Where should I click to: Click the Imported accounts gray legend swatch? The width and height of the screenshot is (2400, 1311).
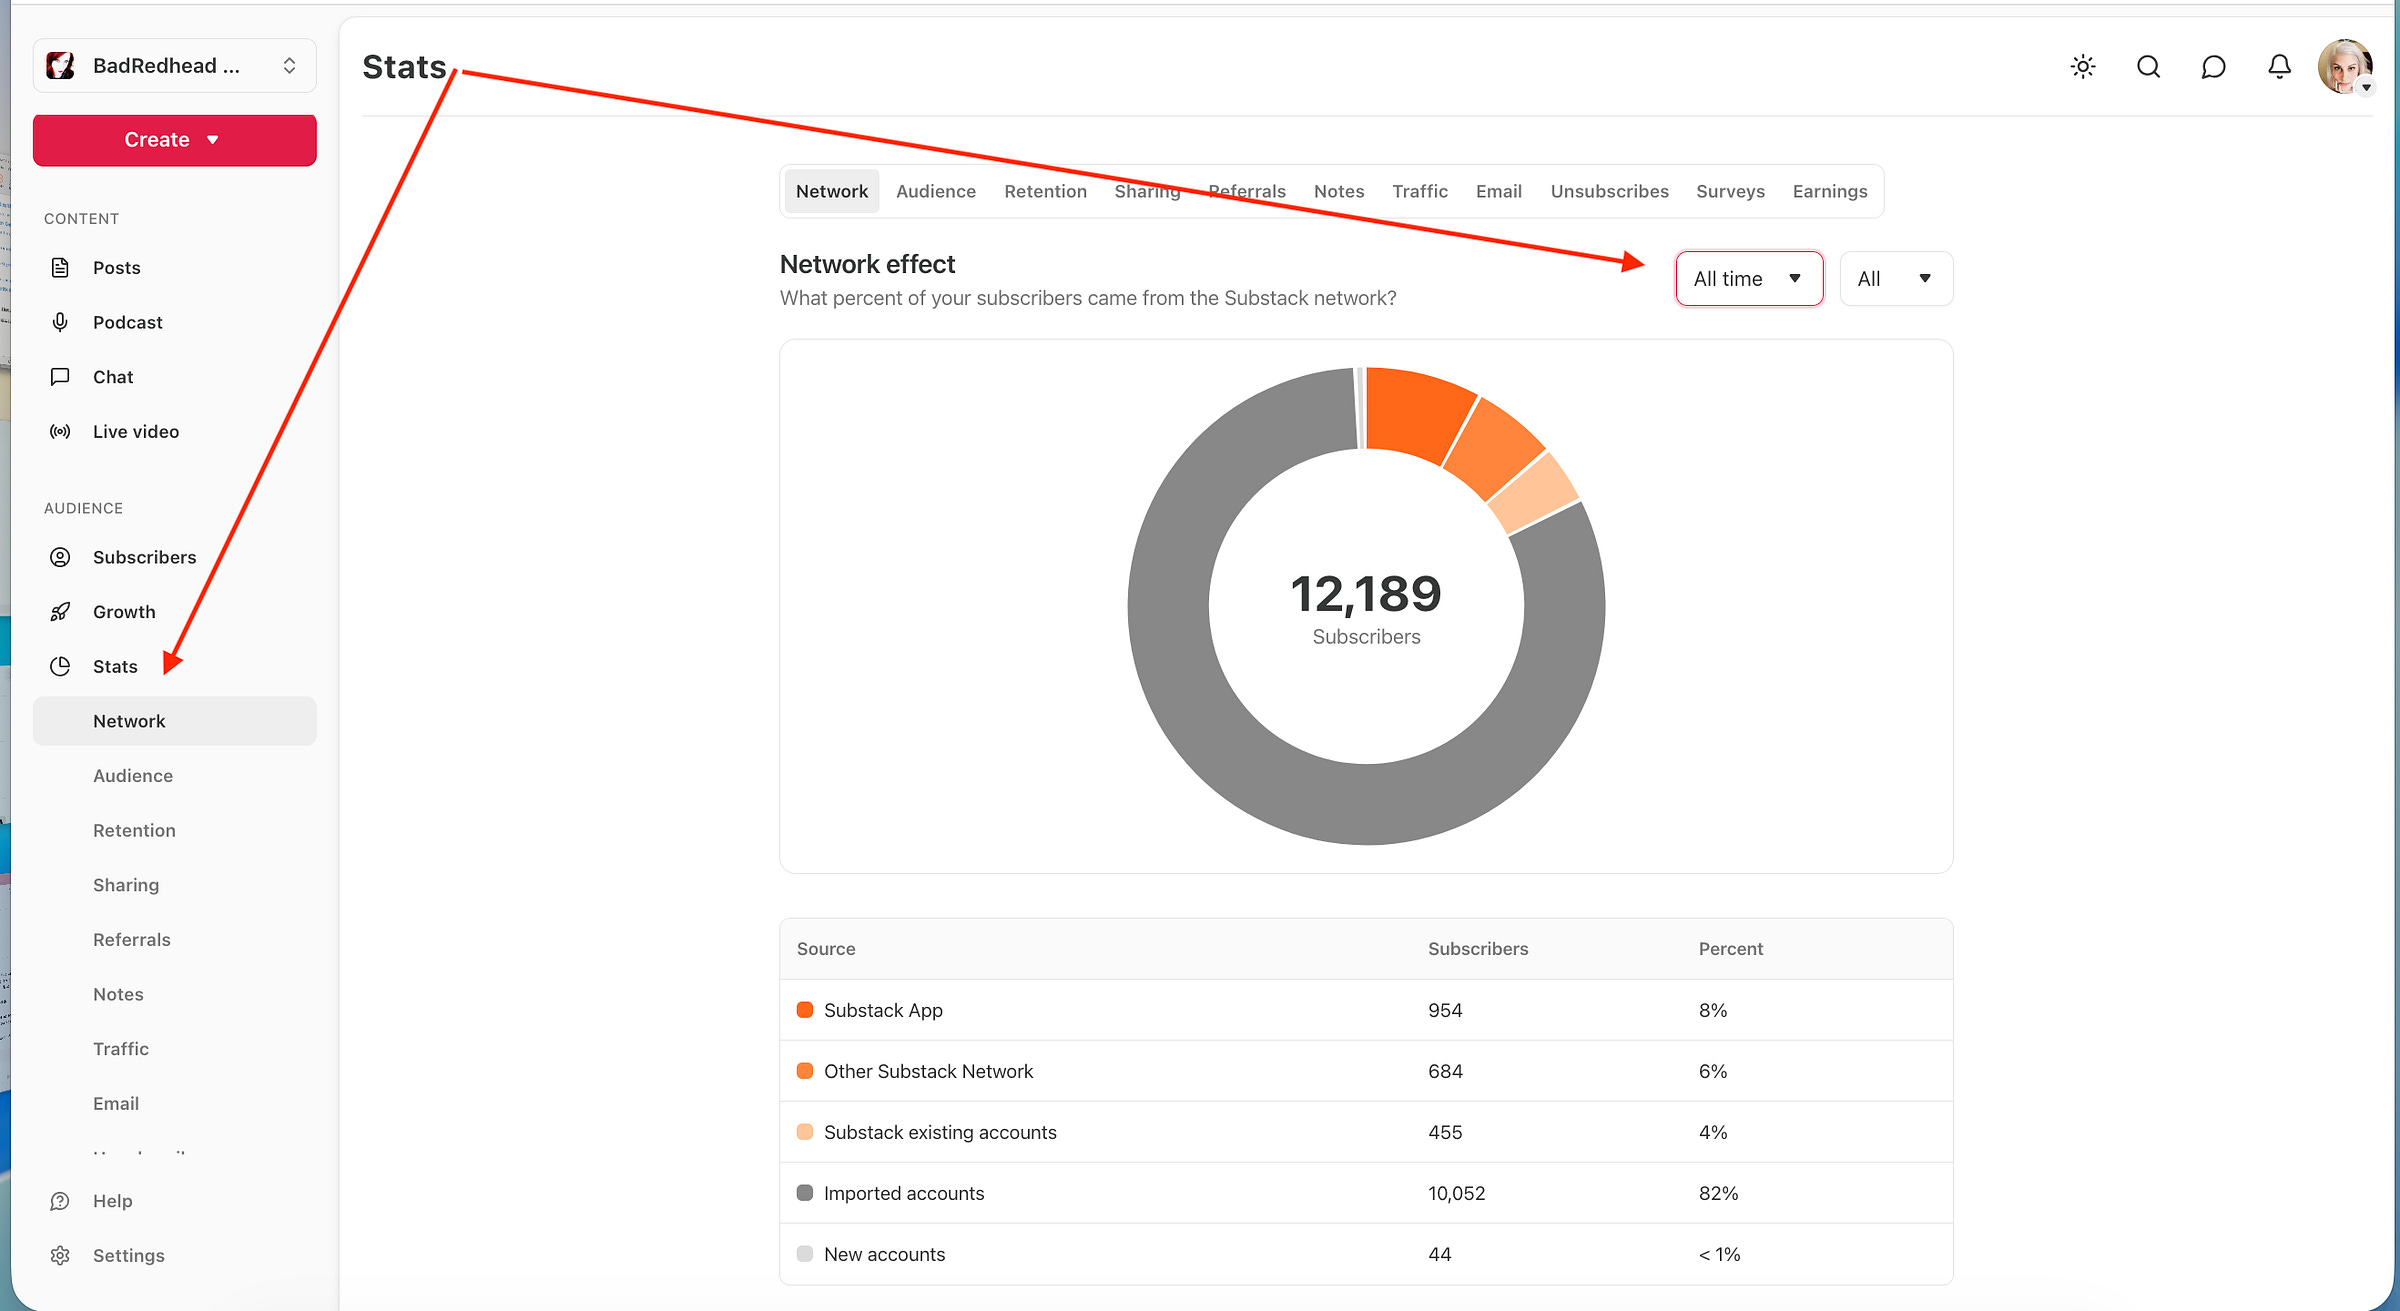click(x=805, y=1193)
